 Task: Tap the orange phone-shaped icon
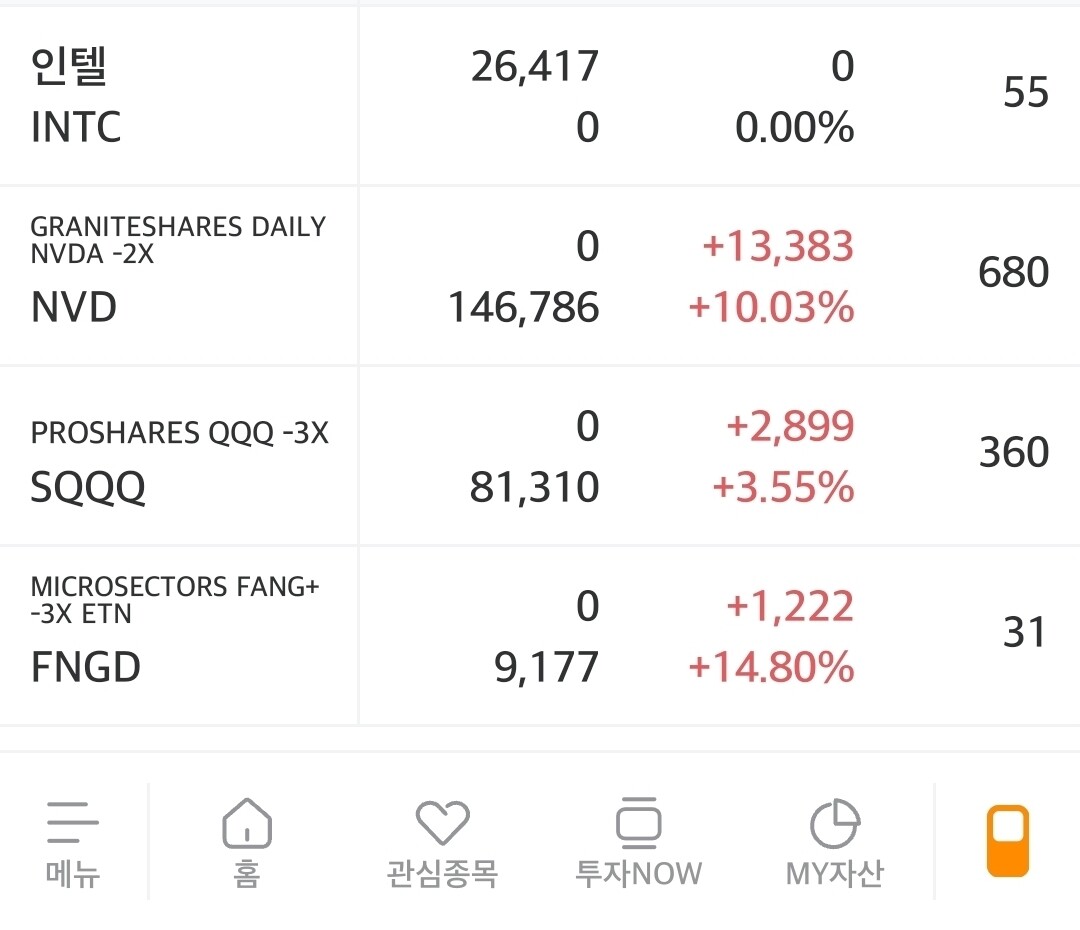coord(1007,841)
